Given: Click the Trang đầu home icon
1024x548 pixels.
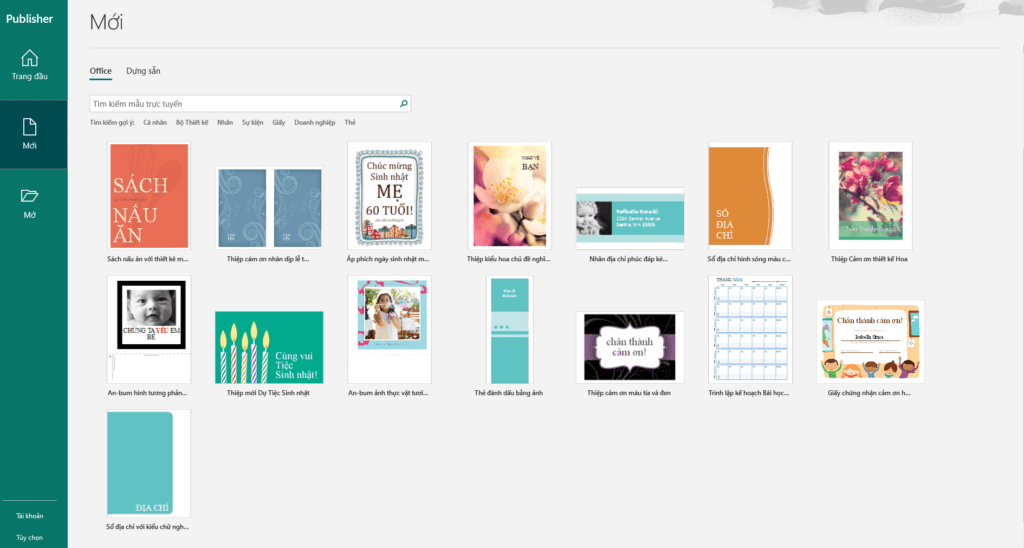Looking at the screenshot, I should tap(30, 58).
